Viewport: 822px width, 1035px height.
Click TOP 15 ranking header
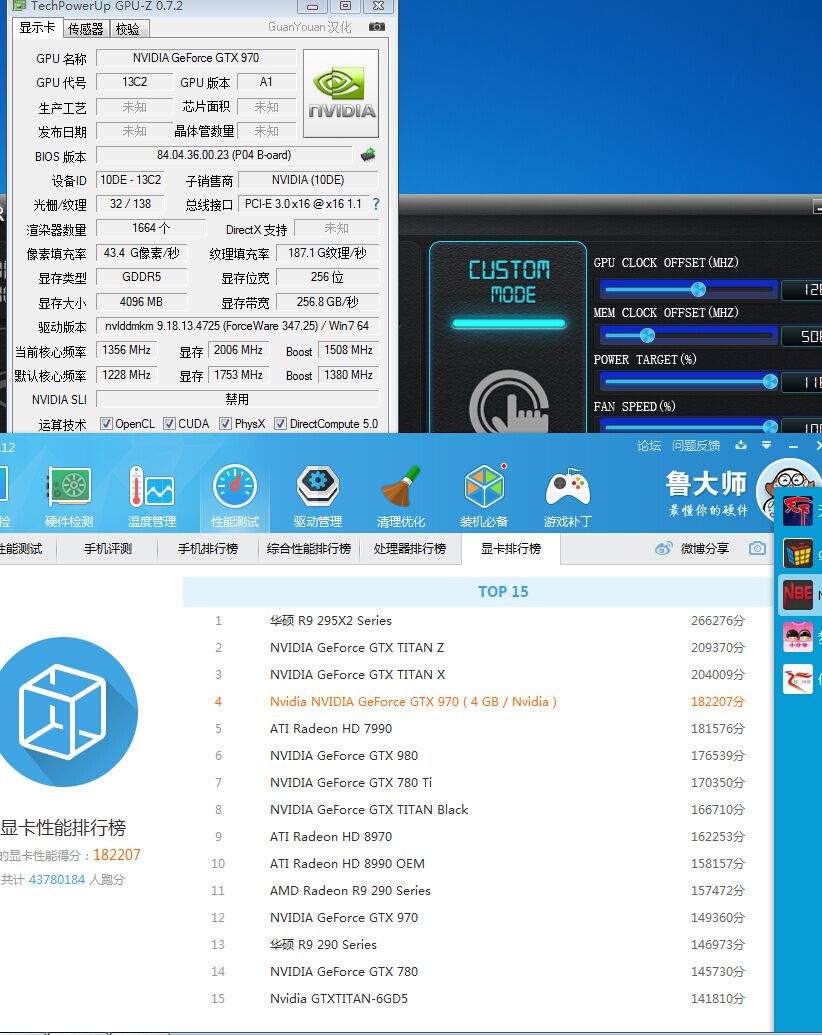tap(503, 591)
